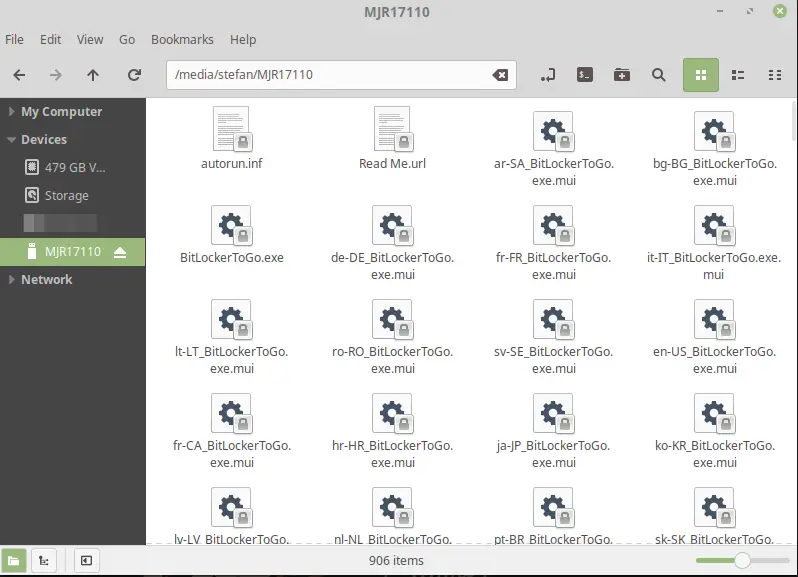798x577 pixels.
Task: Select BitLockerToGo.exe file
Action: click(232, 235)
